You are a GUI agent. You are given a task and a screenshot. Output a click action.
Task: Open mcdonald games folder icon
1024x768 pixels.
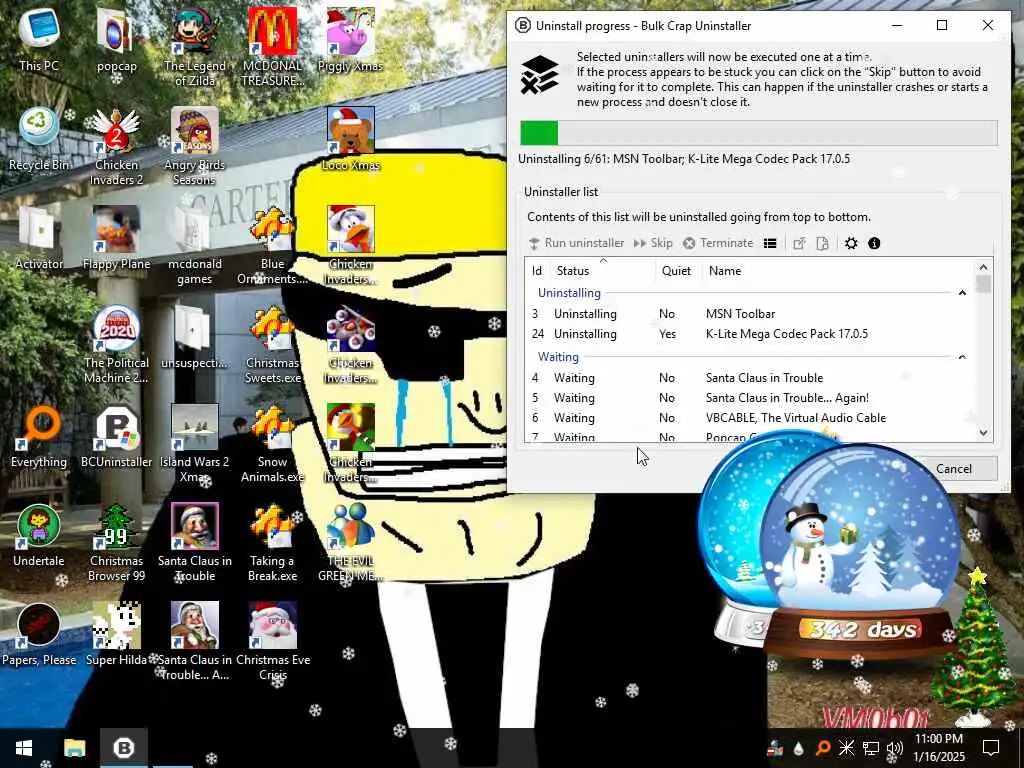(195, 246)
